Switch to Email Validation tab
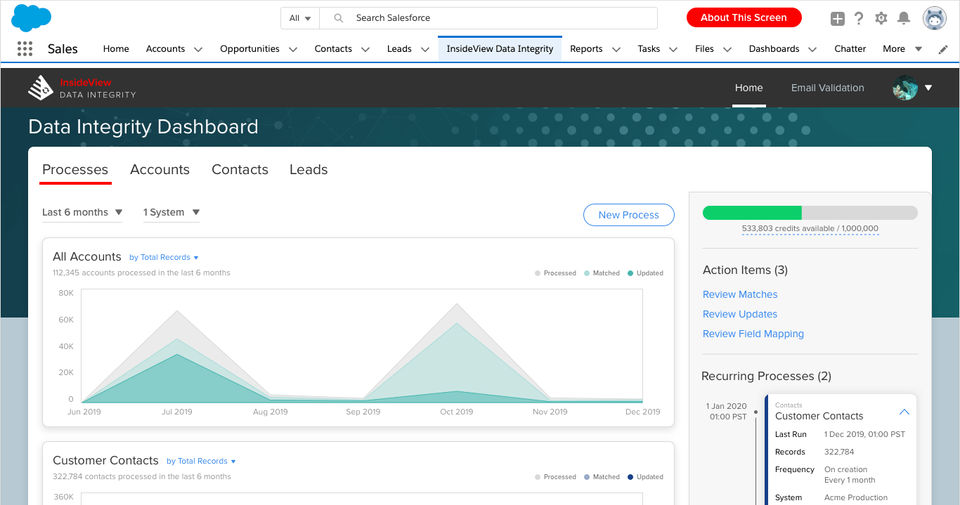The width and height of the screenshot is (960, 505). coord(827,88)
